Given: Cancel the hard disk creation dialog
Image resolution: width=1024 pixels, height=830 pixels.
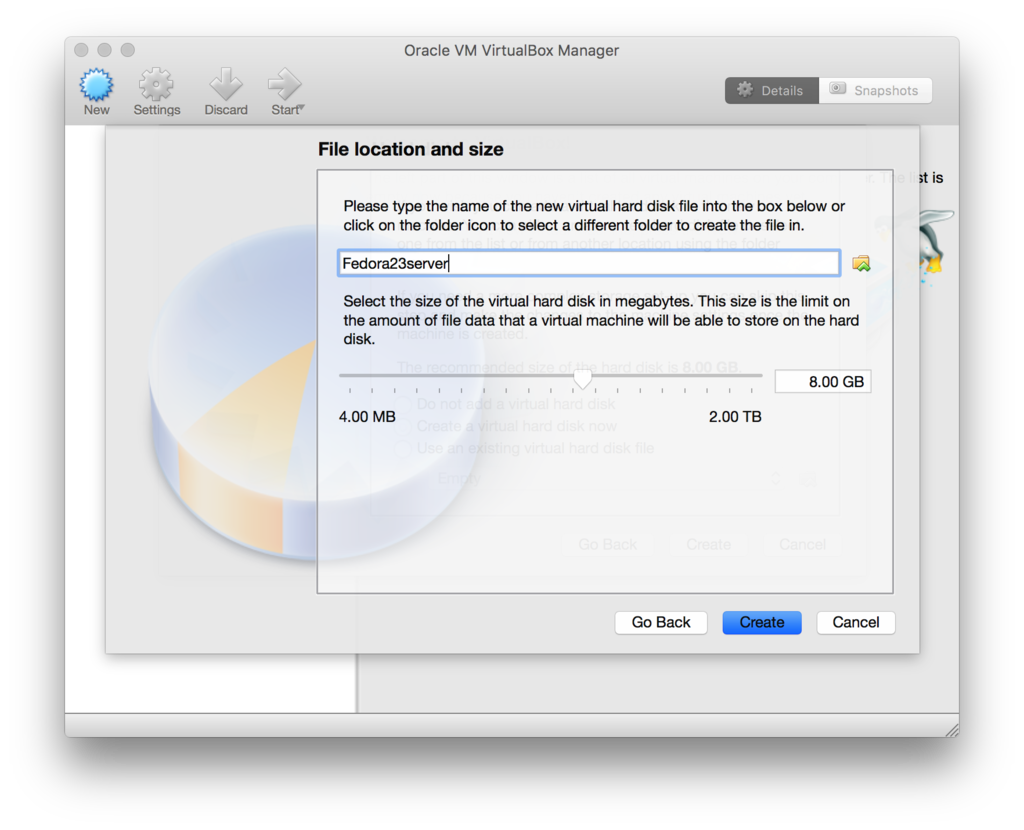Looking at the screenshot, I should [856, 622].
